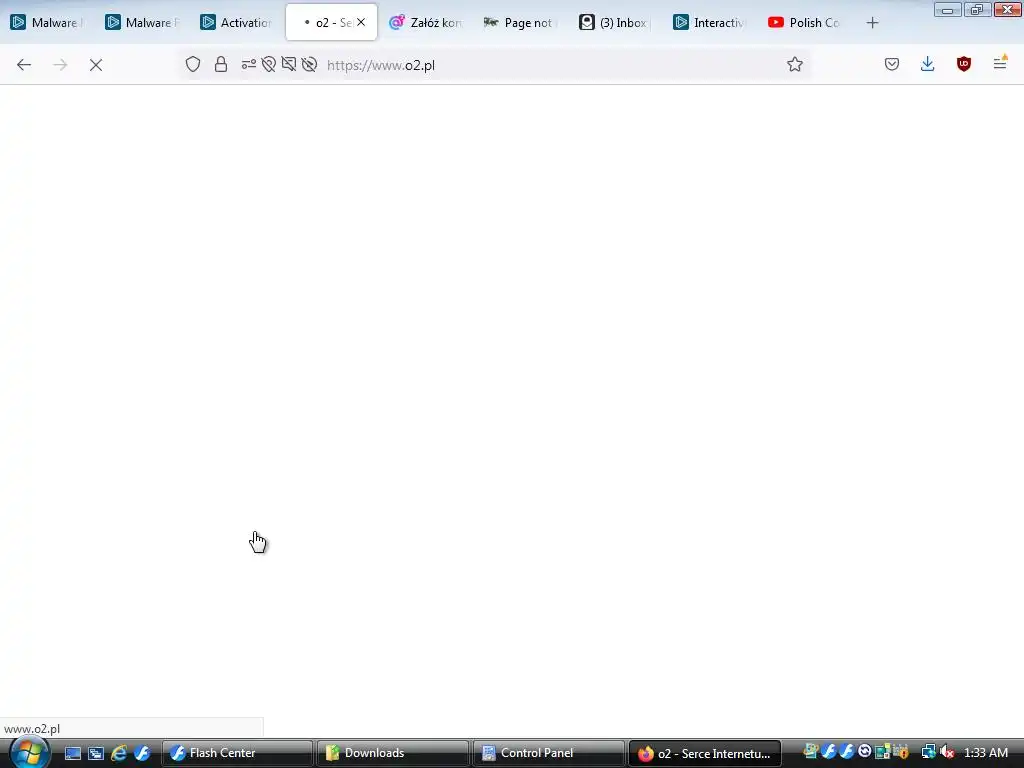Image resolution: width=1024 pixels, height=768 pixels.
Task: Switch to Control Panel taskbar window
Action: point(548,753)
